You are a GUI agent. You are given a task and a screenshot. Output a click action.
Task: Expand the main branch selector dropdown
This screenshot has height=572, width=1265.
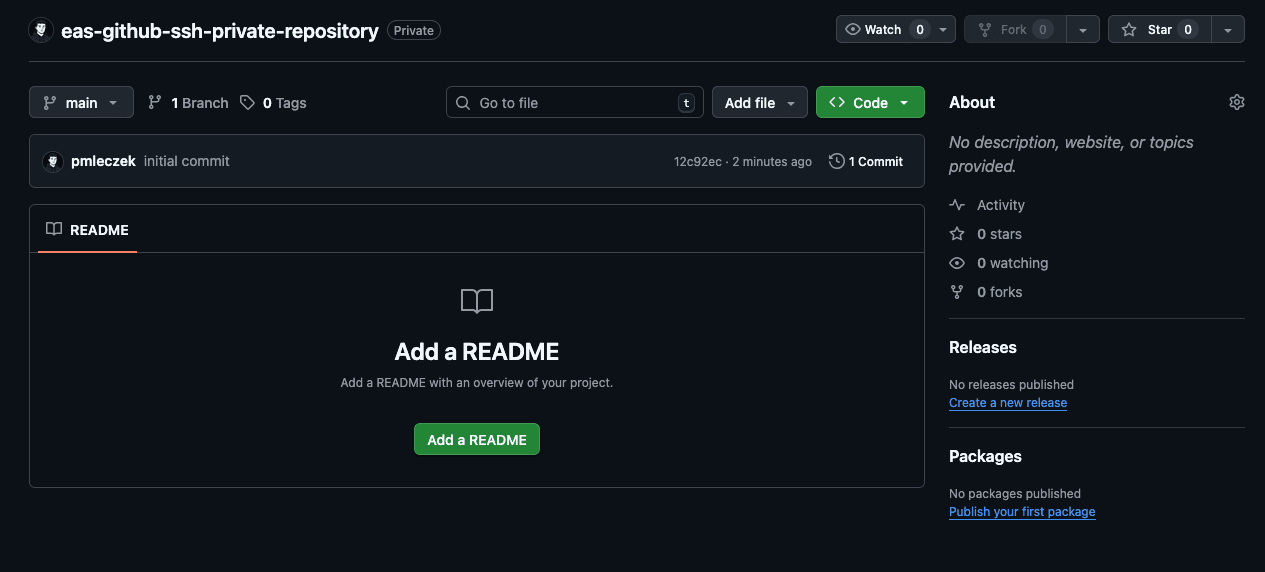click(x=81, y=103)
